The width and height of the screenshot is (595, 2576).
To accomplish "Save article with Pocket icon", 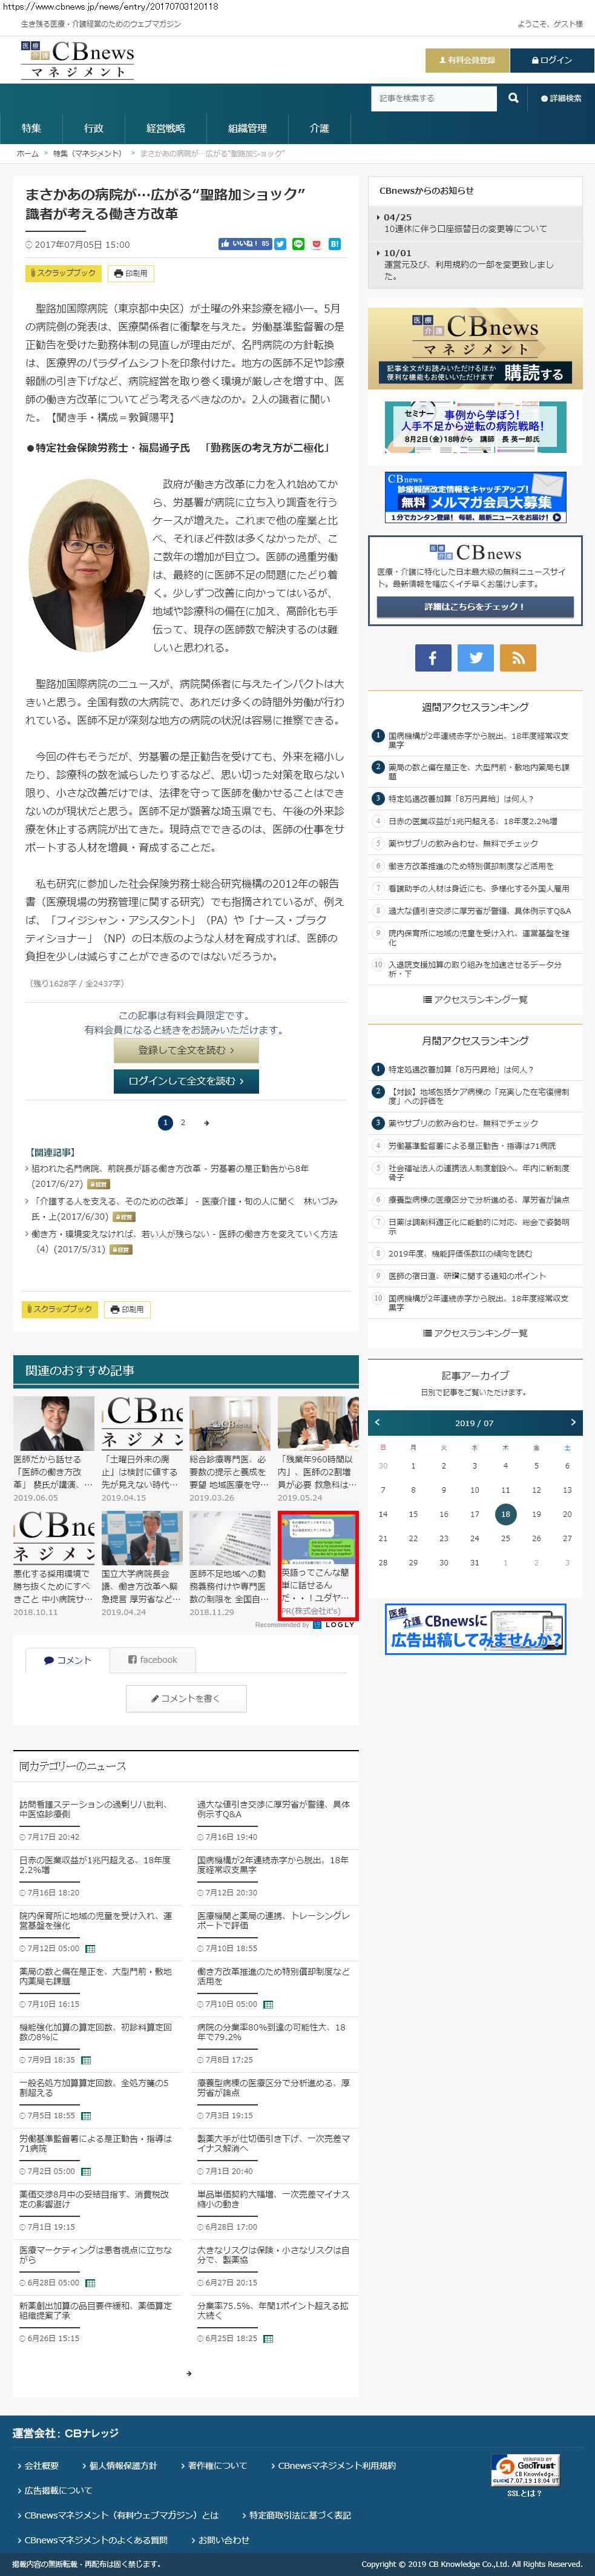I will (317, 244).
